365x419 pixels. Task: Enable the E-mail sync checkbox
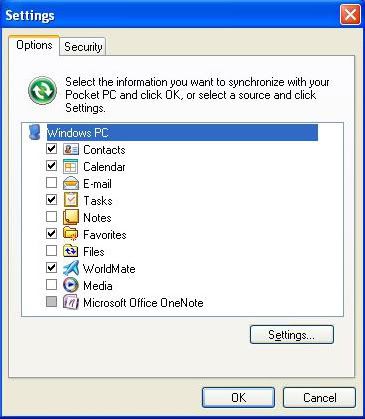click(51, 183)
